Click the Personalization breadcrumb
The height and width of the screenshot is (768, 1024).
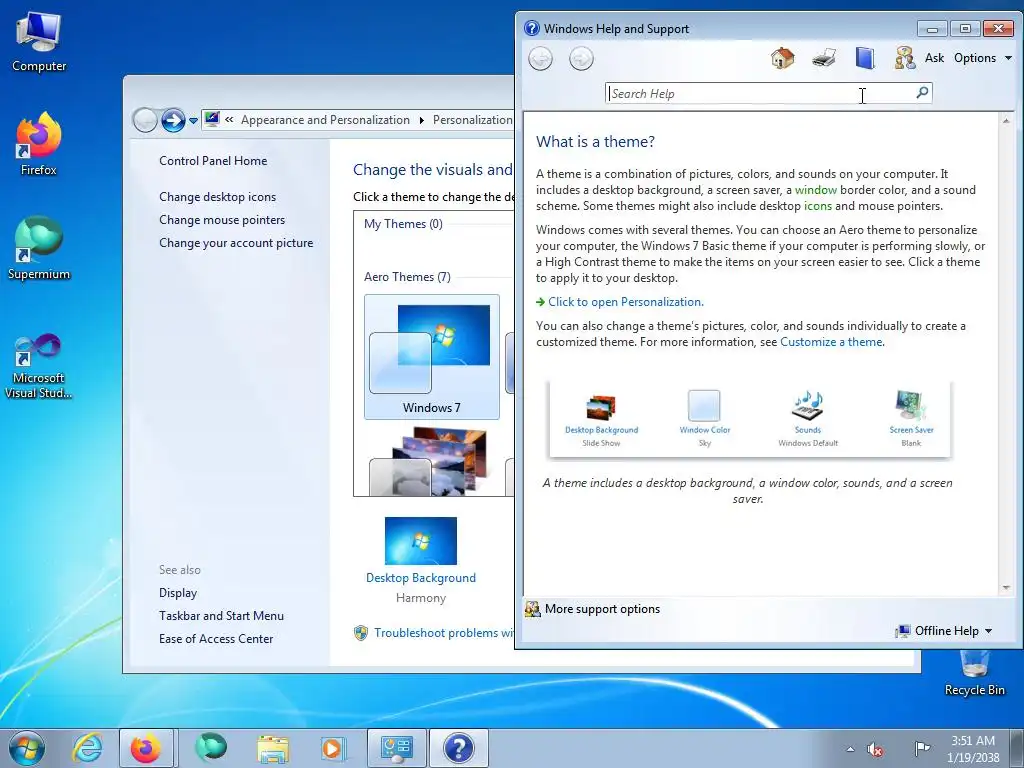pos(473,120)
